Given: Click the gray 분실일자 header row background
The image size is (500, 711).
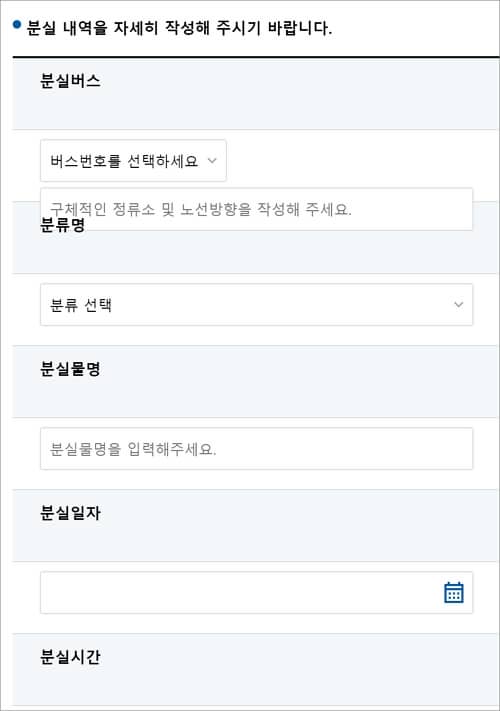Looking at the screenshot, I should (x=256, y=526).
